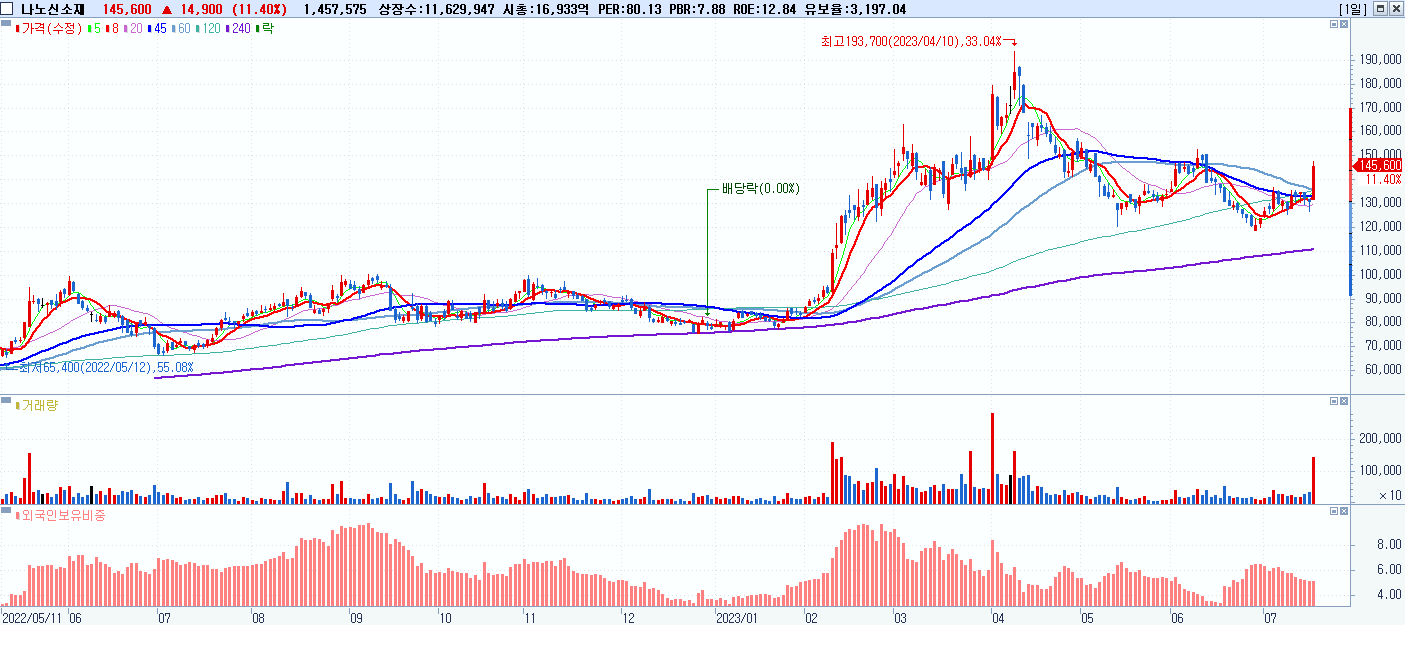Click the ×10 volume scale label
The image size is (1405, 648).
click(1389, 495)
